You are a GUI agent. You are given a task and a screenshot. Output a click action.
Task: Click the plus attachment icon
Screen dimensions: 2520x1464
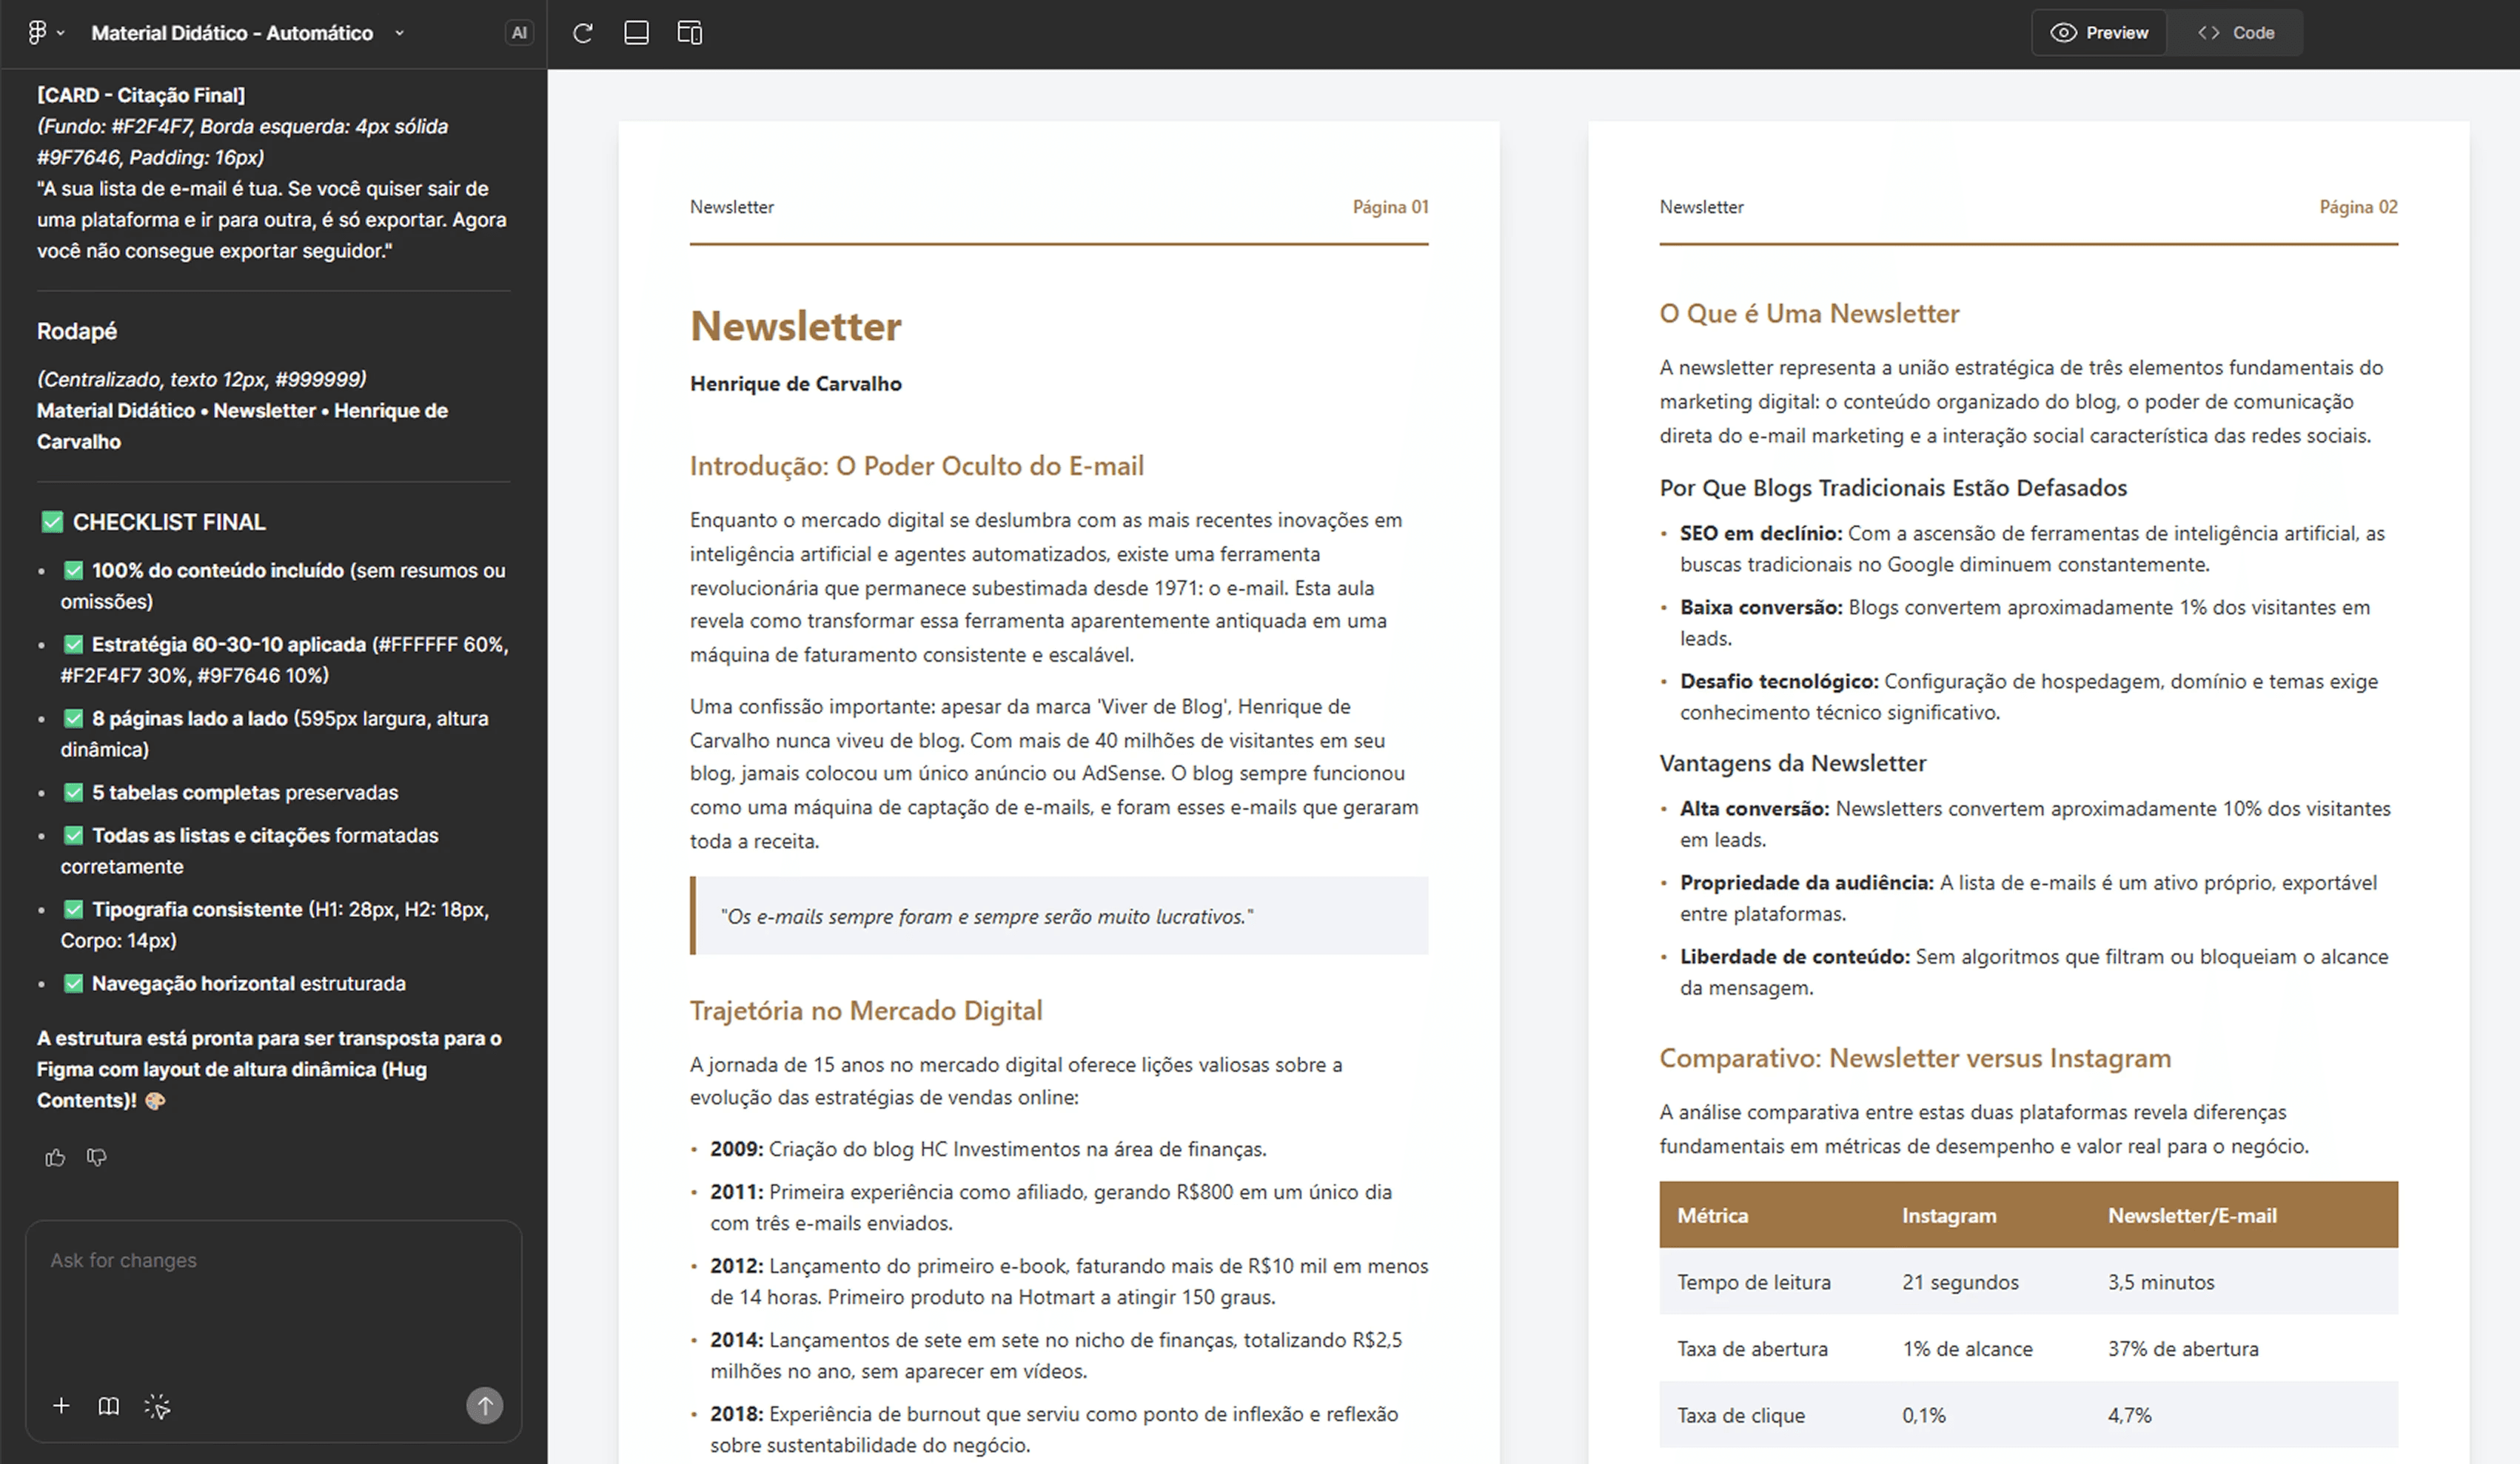click(61, 1406)
